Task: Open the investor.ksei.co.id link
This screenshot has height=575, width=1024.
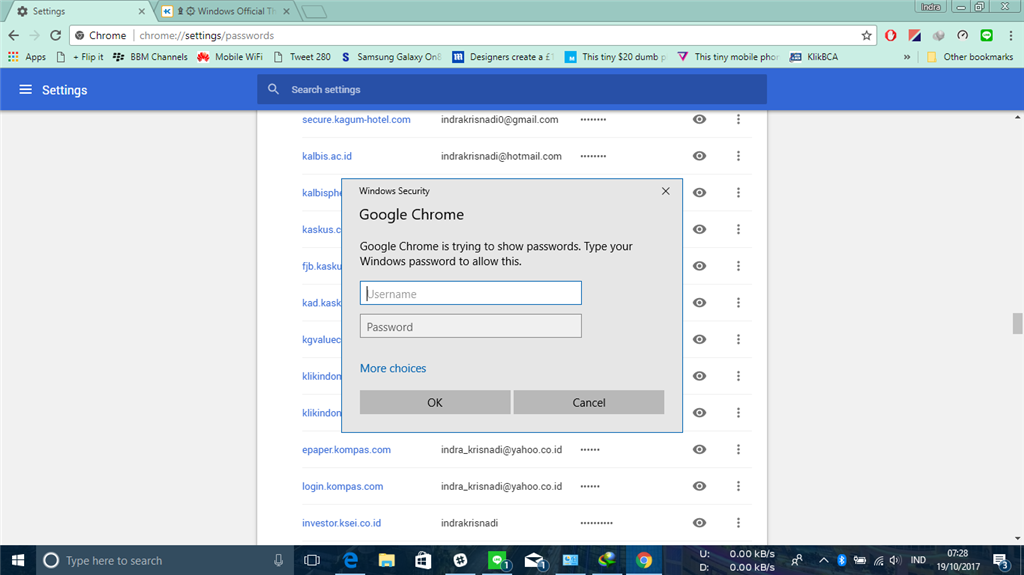Action: pos(341,523)
